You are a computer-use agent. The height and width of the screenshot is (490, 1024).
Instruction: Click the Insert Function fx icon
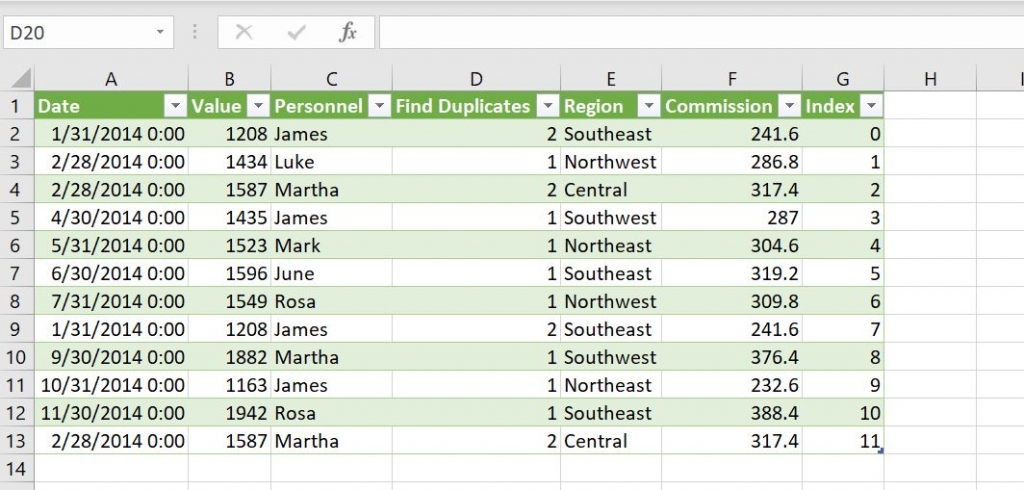[x=347, y=32]
